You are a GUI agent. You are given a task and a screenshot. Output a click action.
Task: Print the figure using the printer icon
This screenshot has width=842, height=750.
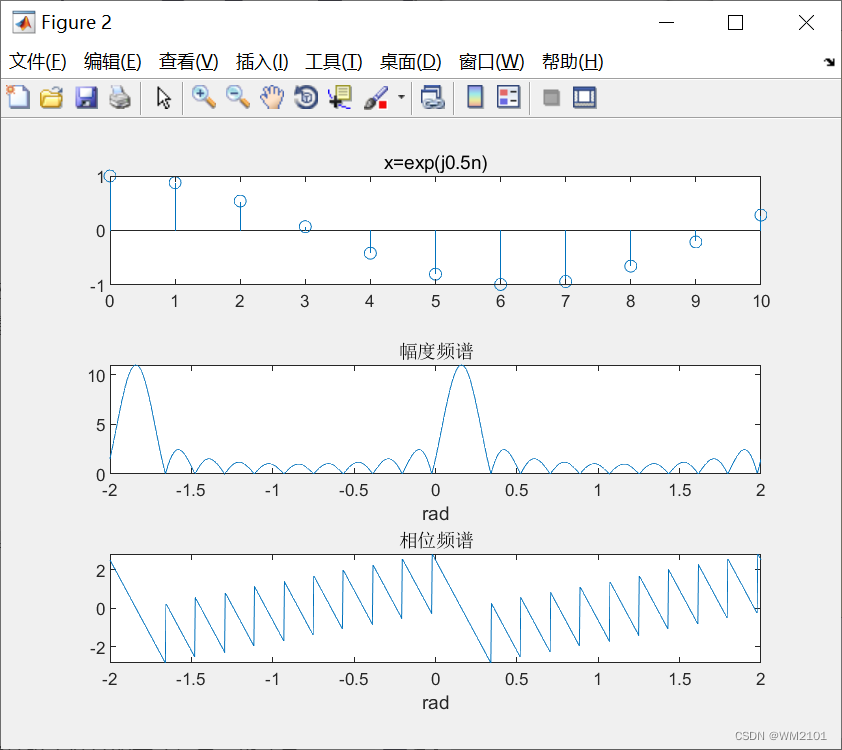click(x=120, y=98)
